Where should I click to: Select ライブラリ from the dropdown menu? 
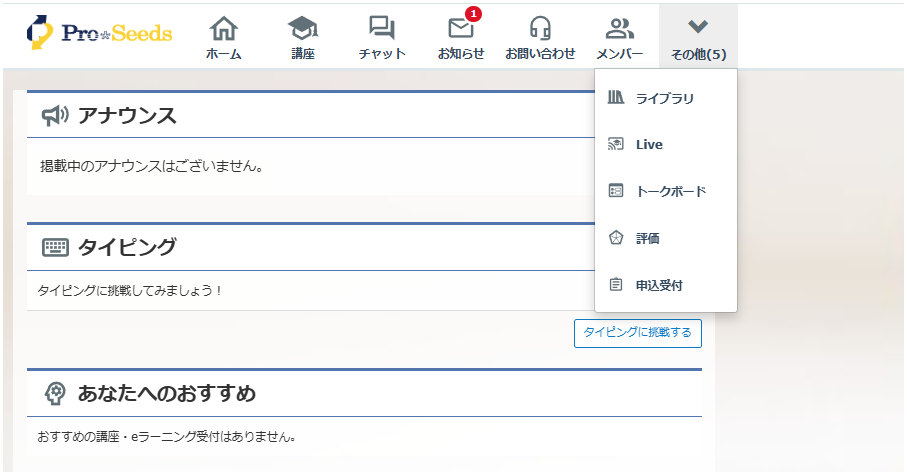coord(664,98)
